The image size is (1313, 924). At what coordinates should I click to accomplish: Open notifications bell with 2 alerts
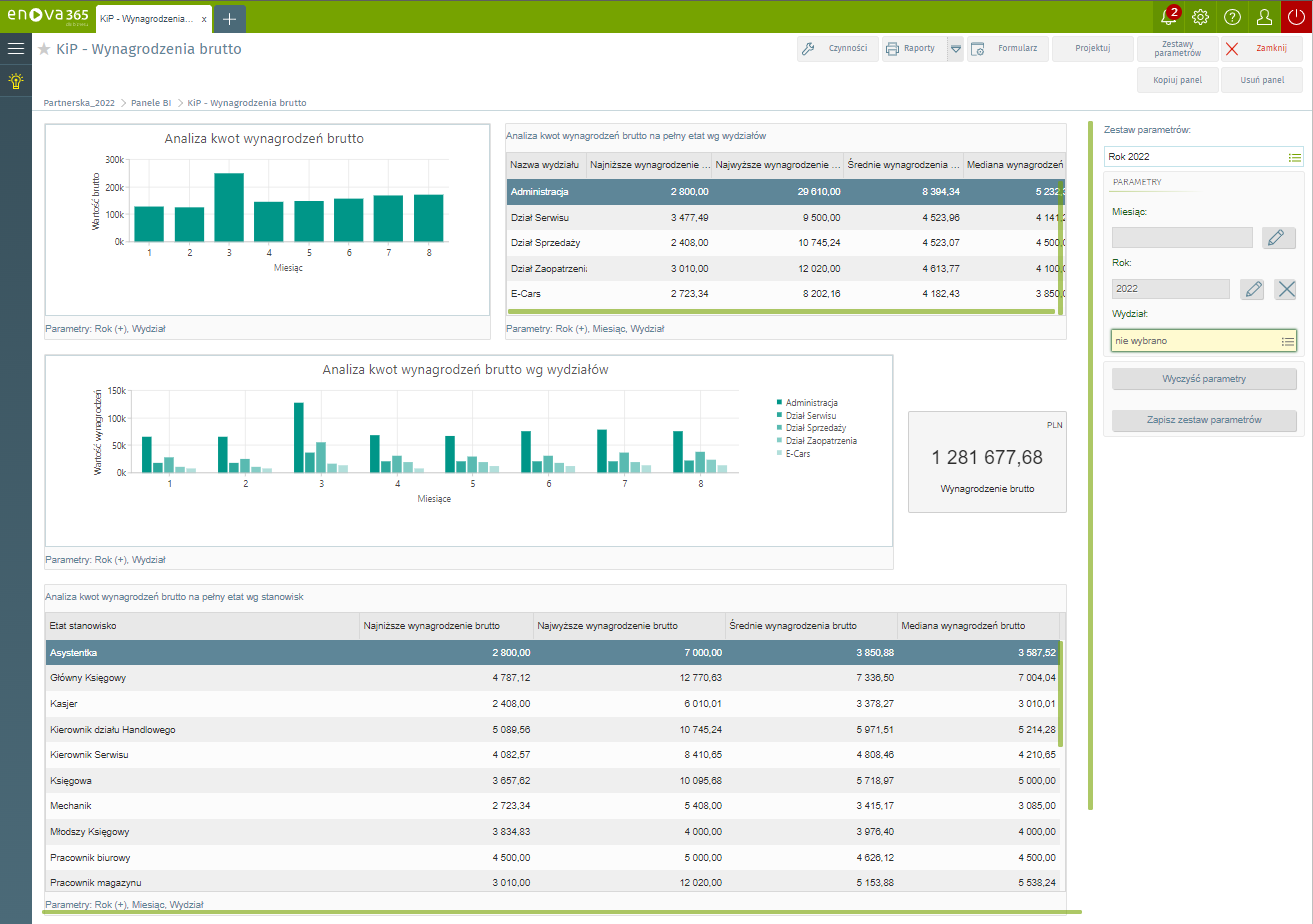point(1167,17)
